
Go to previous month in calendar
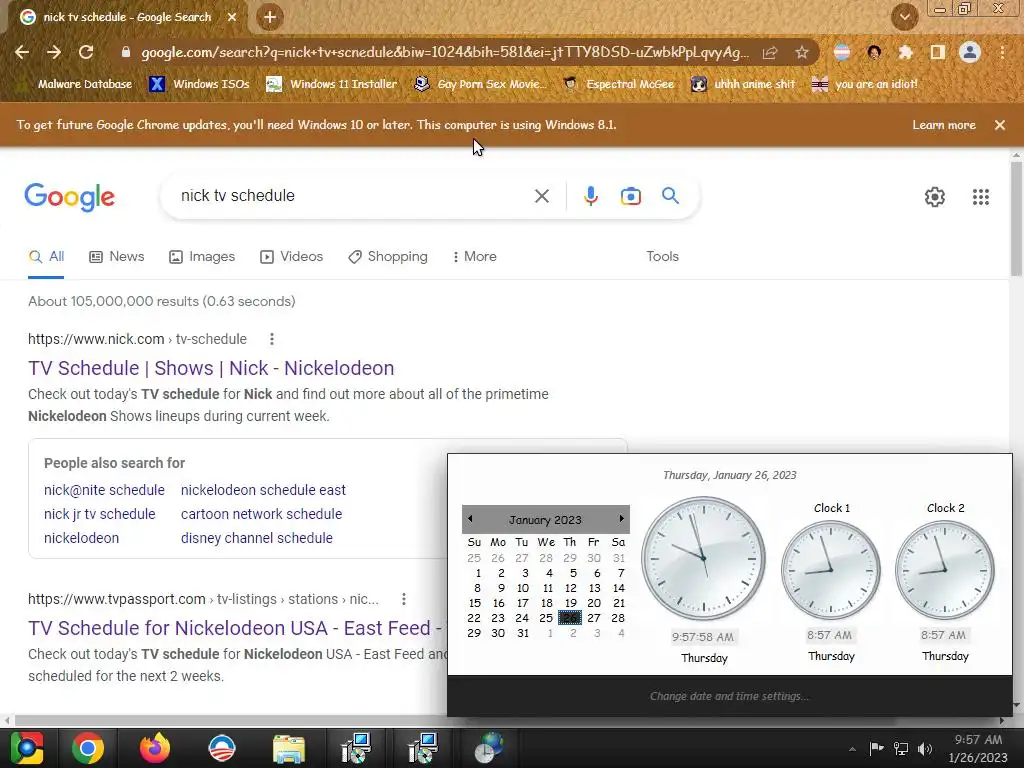coord(470,519)
